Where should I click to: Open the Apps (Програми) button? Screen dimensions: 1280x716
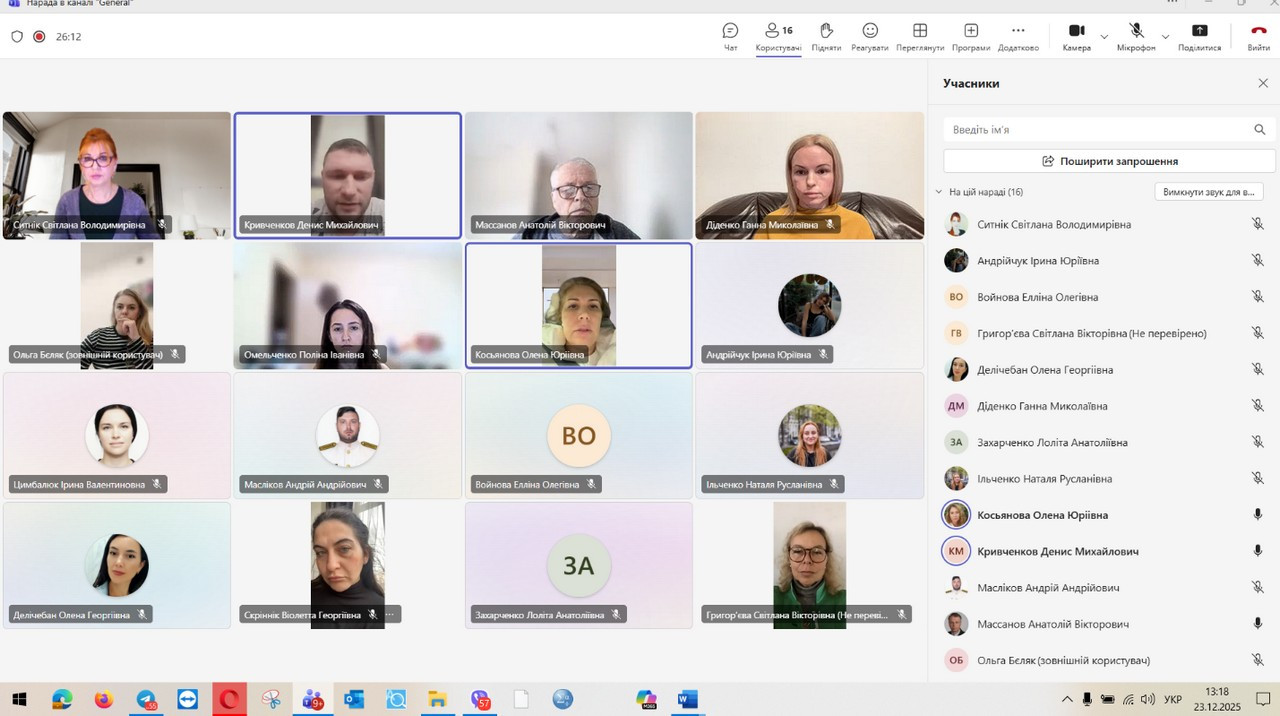(x=970, y=37)
